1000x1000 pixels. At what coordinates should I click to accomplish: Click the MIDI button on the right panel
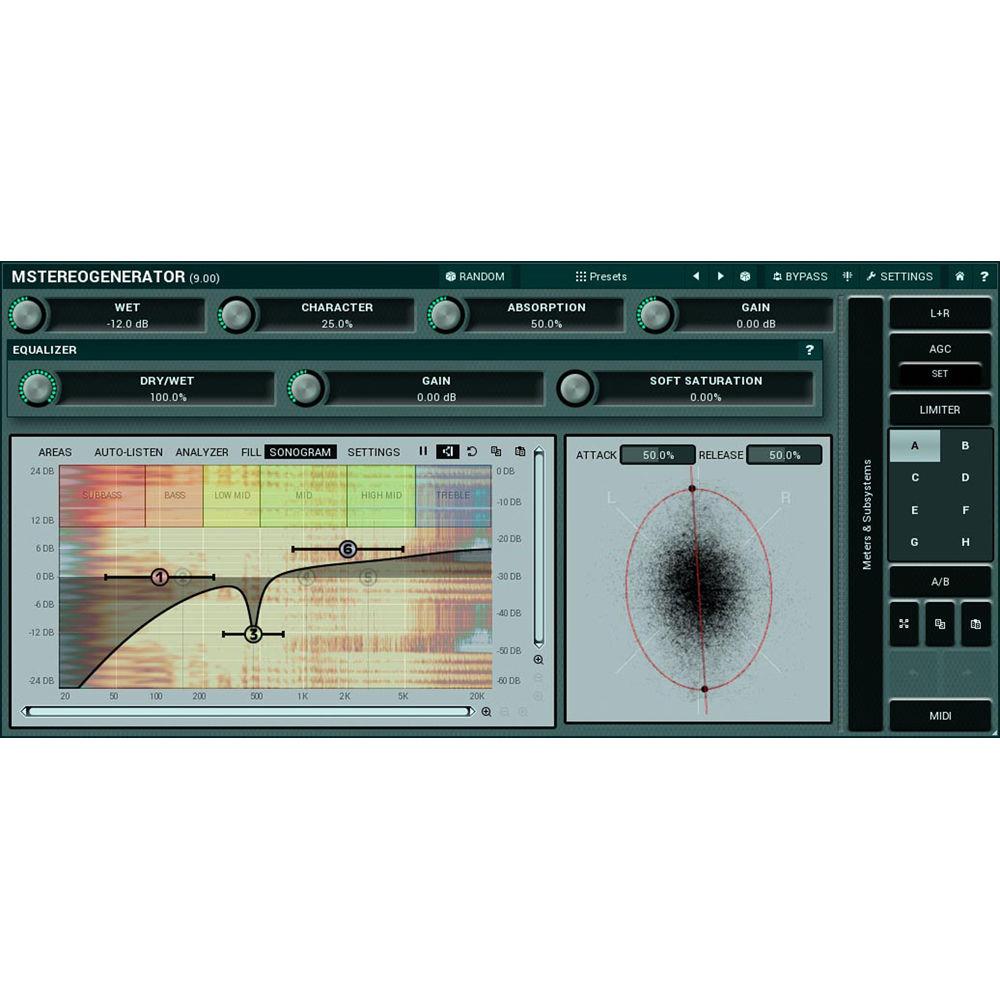[938, 715]
